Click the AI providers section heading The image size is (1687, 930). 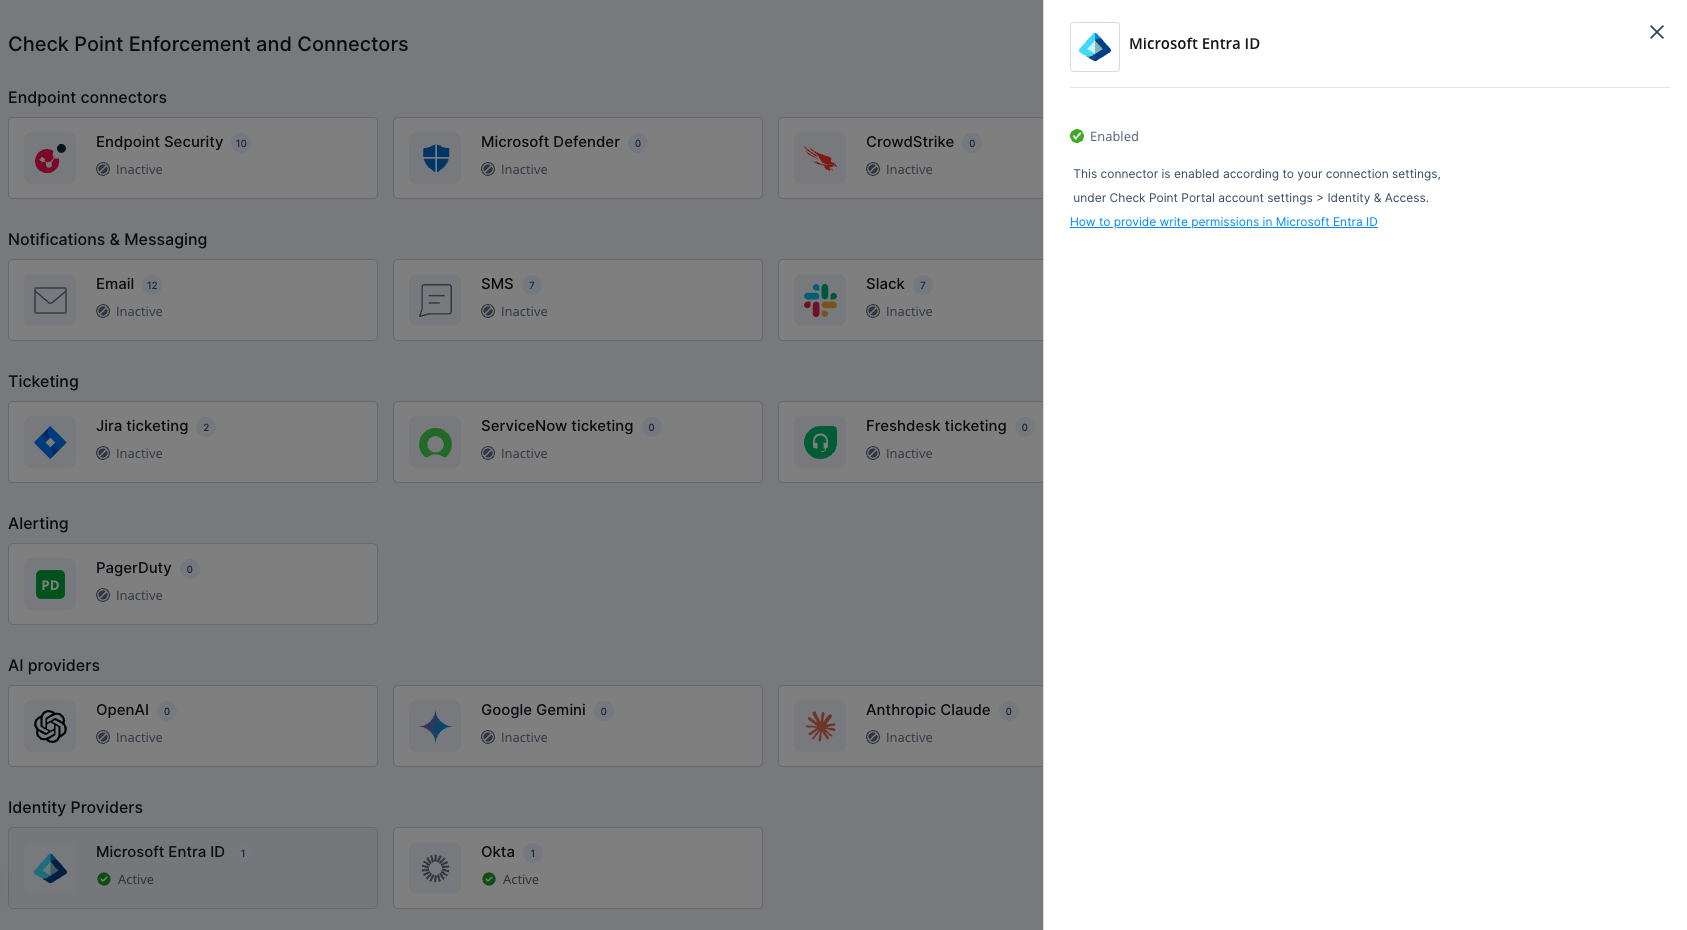[54, 665]
